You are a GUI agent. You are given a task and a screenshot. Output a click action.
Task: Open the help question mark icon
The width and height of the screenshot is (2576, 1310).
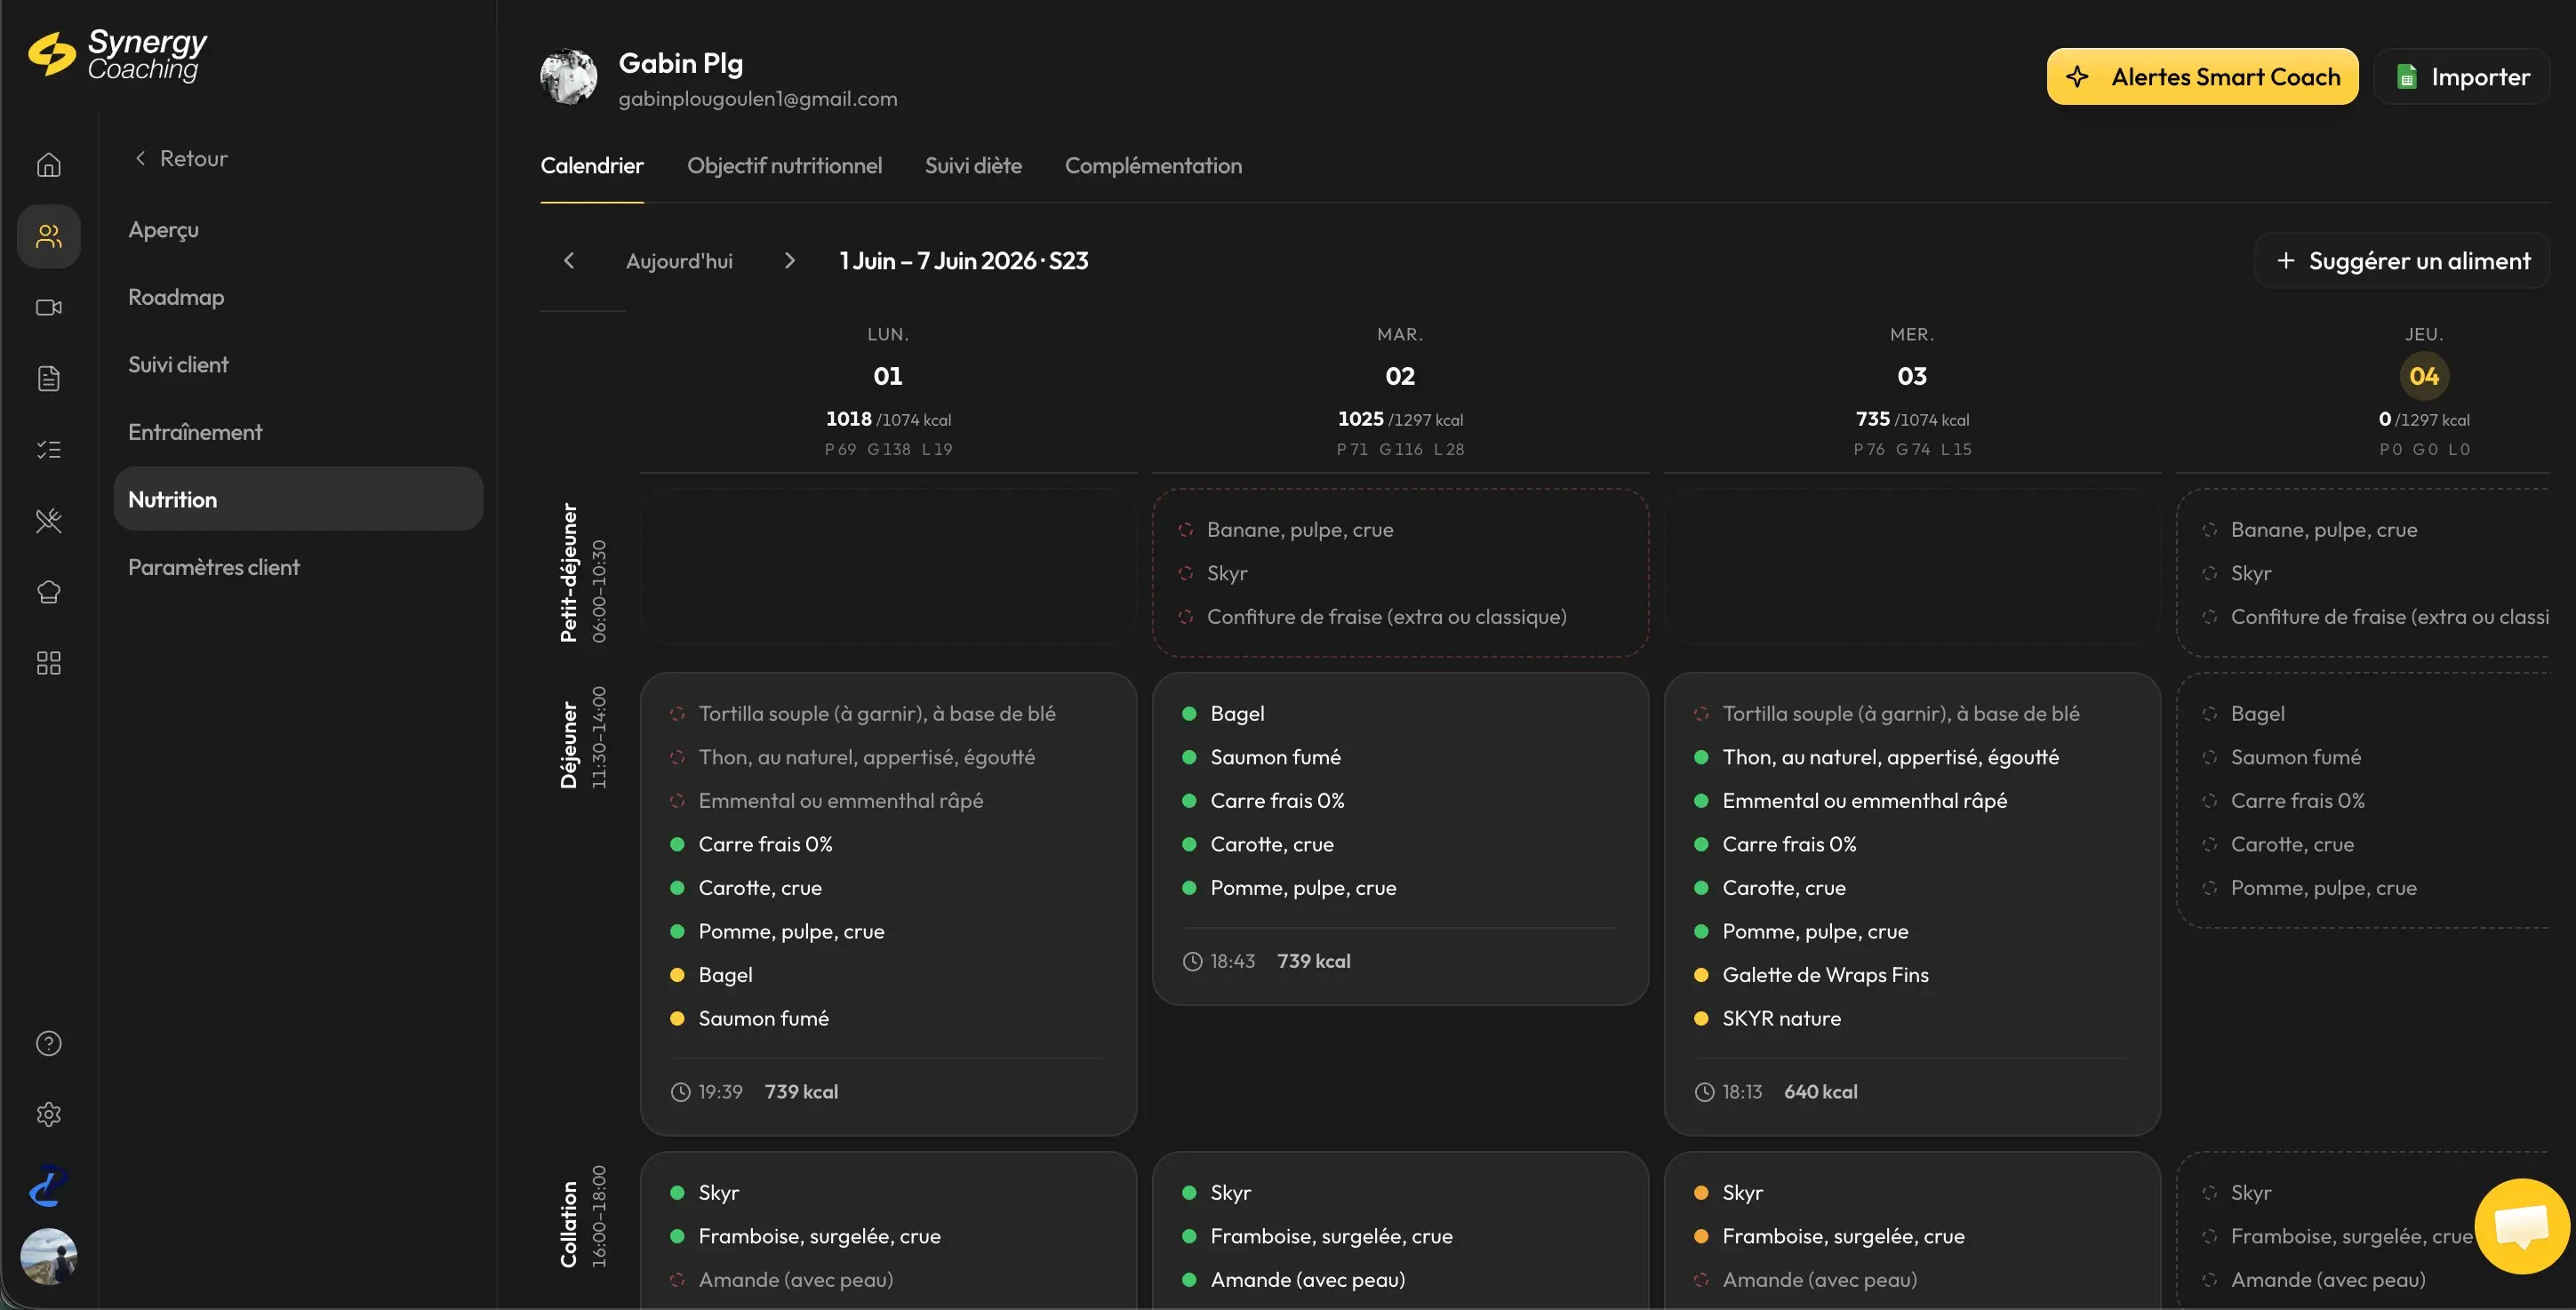(x=48, y=1043)
